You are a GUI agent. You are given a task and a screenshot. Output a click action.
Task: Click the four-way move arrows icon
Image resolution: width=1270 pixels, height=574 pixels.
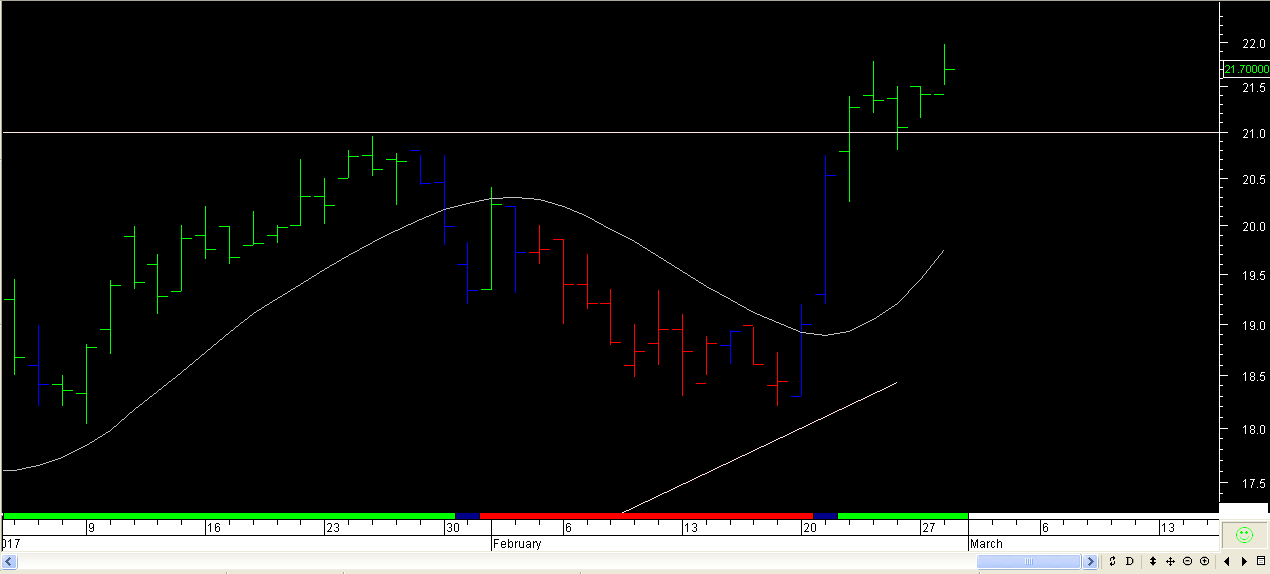tap(1170, 561)
